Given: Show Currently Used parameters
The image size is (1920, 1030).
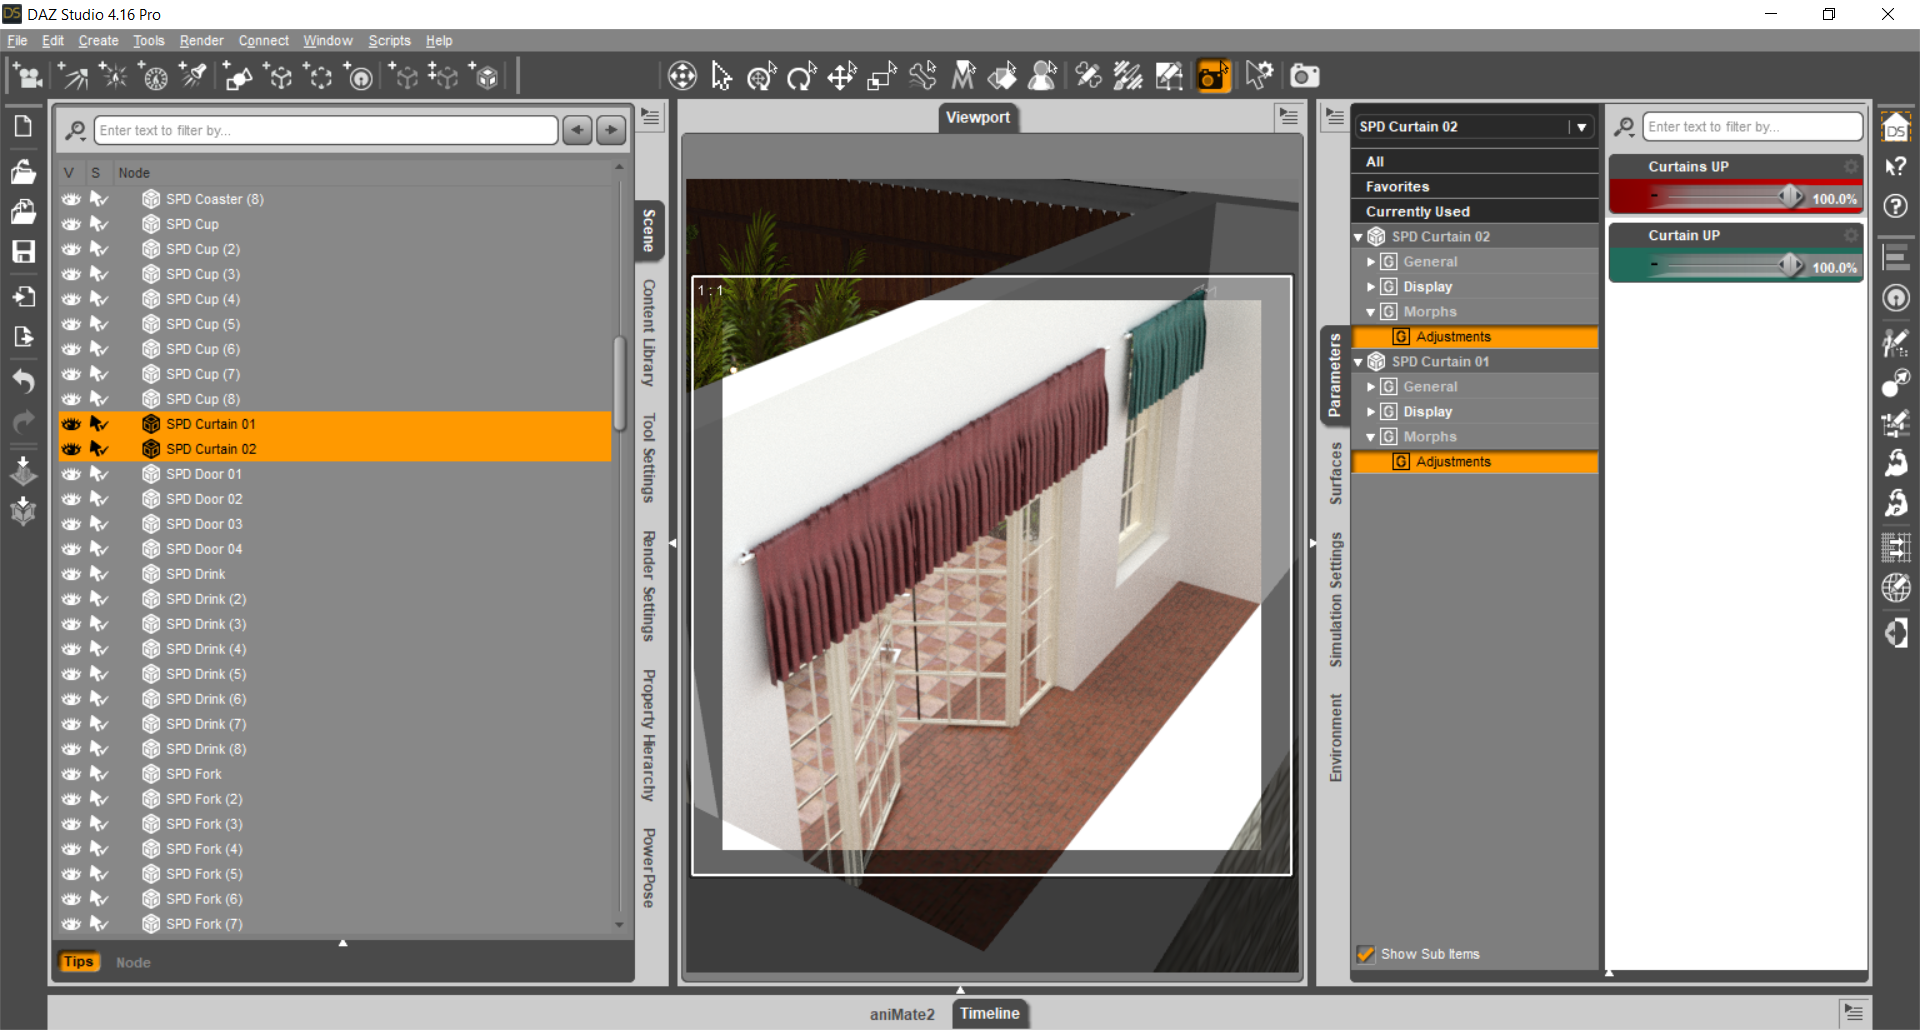Looking at the screenshot, I should click(x=1475, y=212).
